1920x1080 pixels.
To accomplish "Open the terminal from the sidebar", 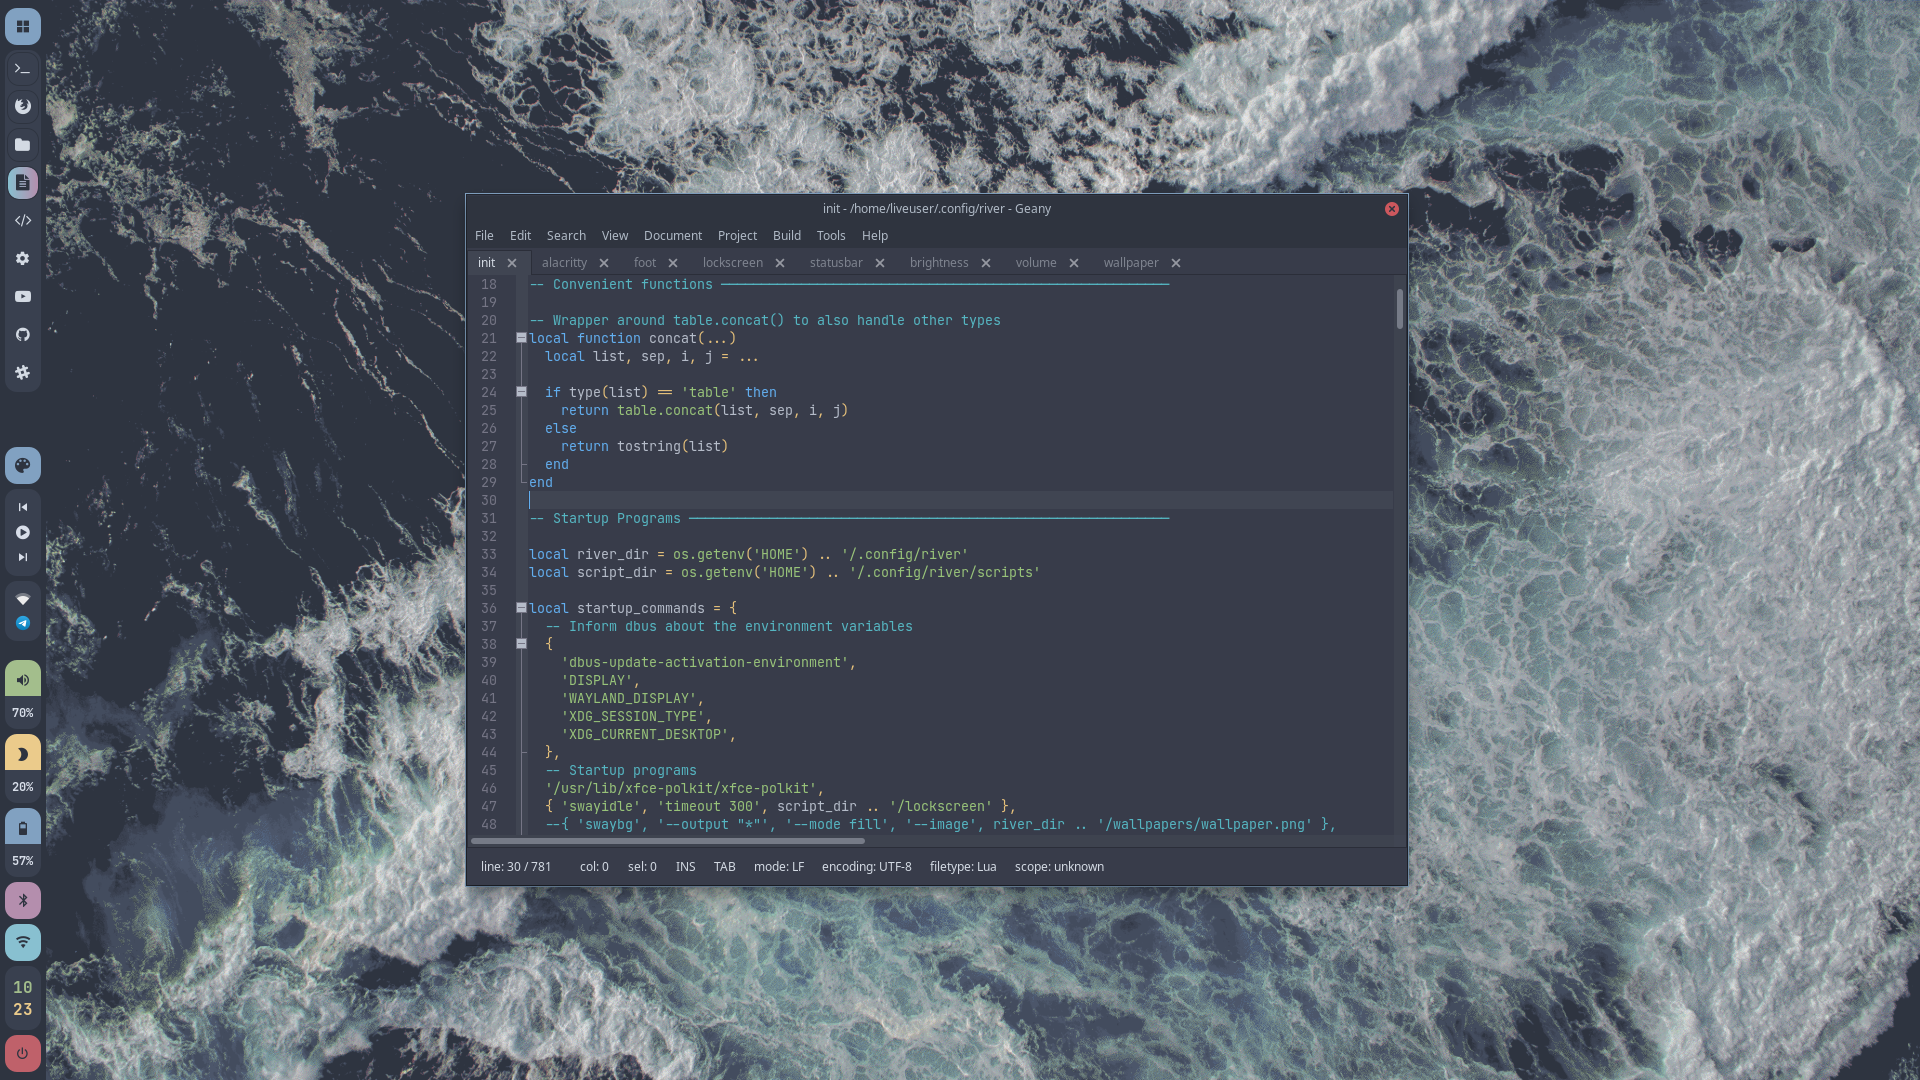I will [22, 69].
